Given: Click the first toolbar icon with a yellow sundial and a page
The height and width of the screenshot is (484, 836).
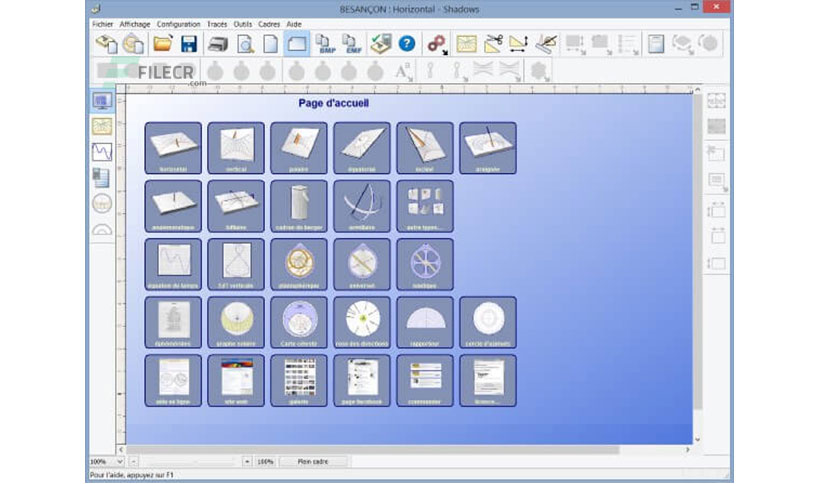Looking at the screenshot, I should [107, 44].
